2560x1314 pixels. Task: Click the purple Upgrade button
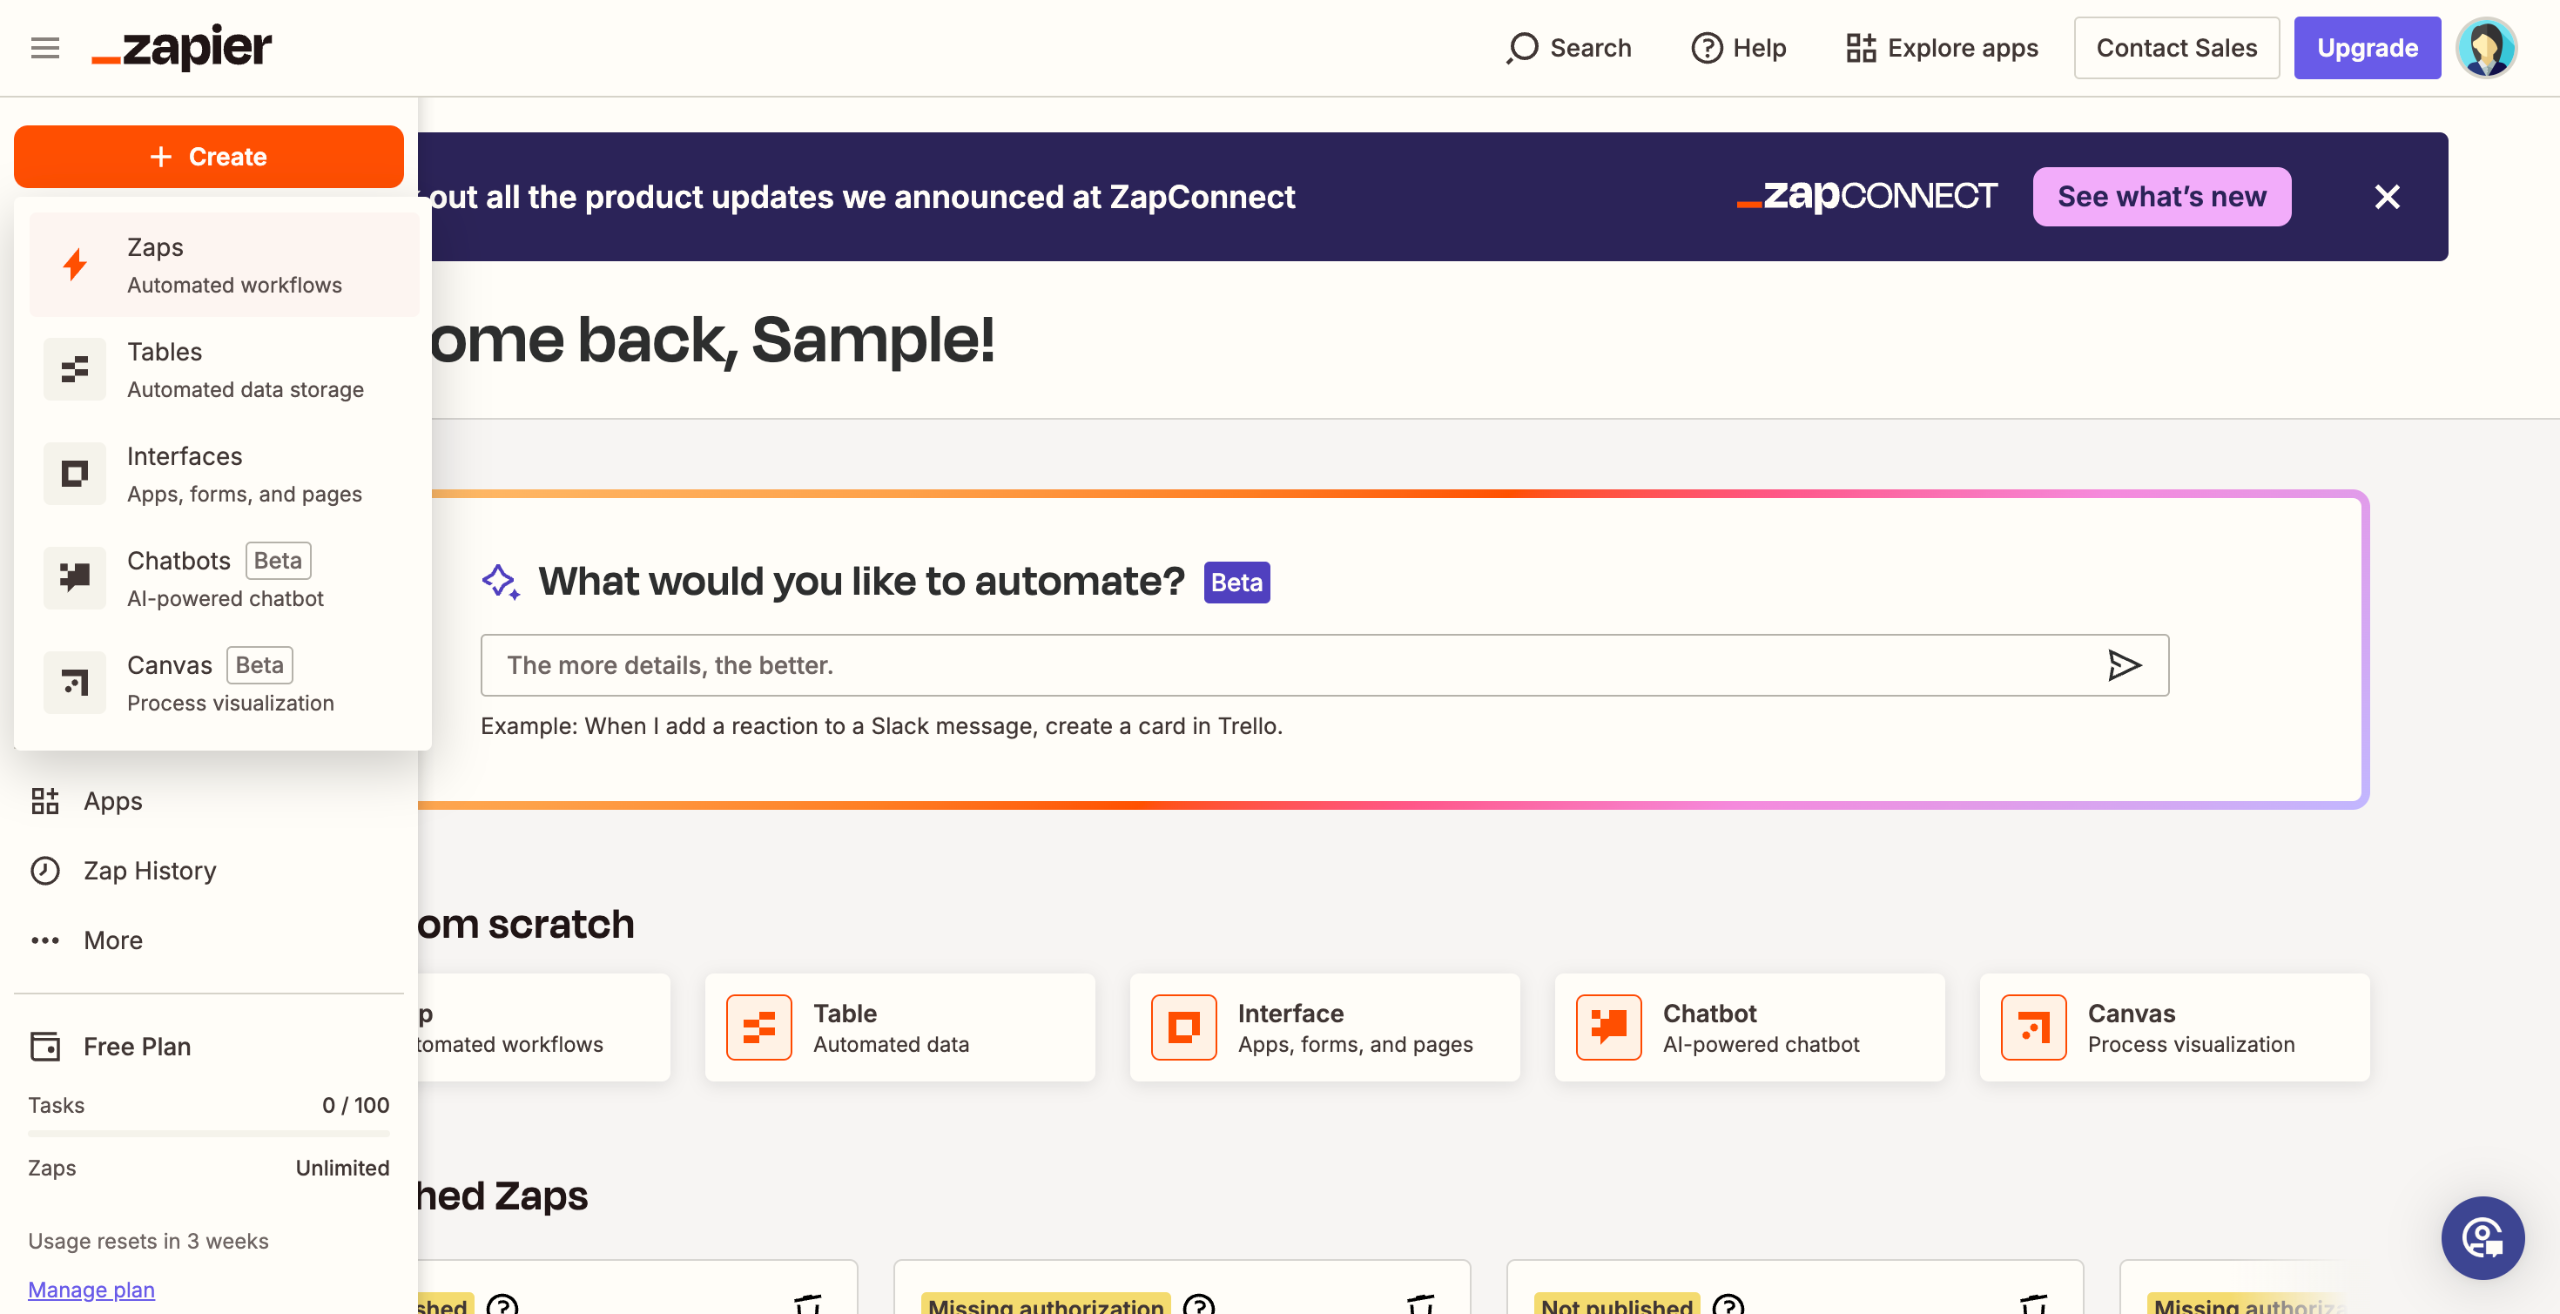(2367, 48)
